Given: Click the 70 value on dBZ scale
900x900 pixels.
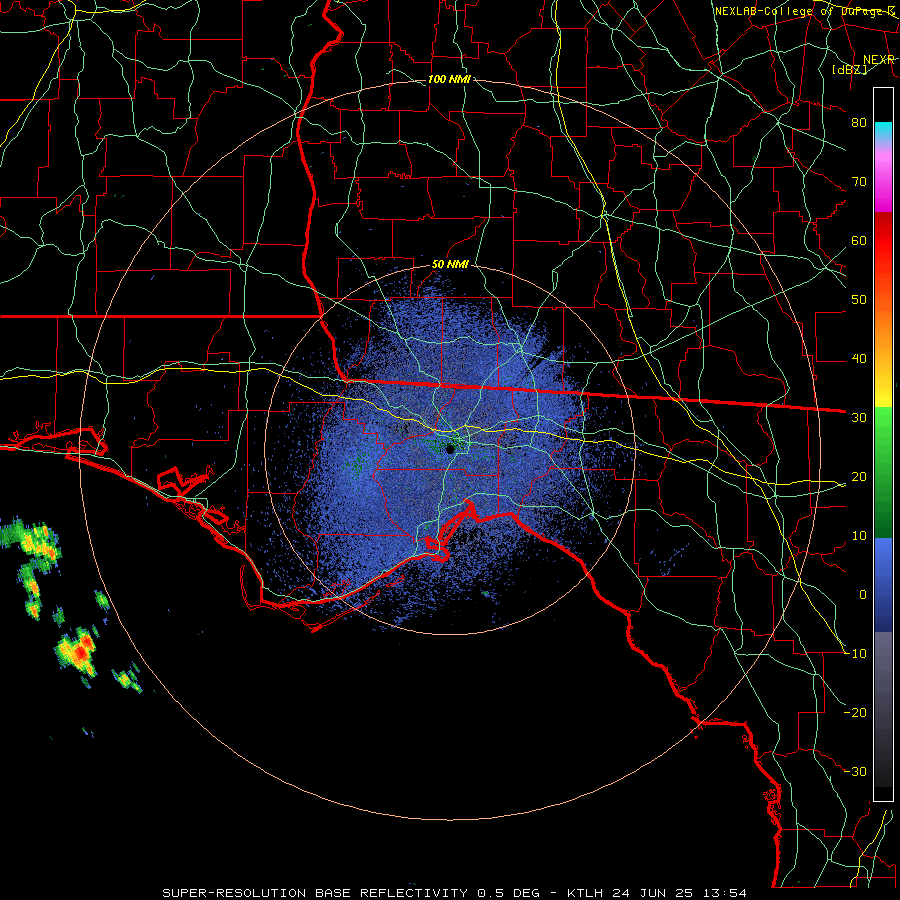Looking at the screenshot, I should [x=859, y=182].
